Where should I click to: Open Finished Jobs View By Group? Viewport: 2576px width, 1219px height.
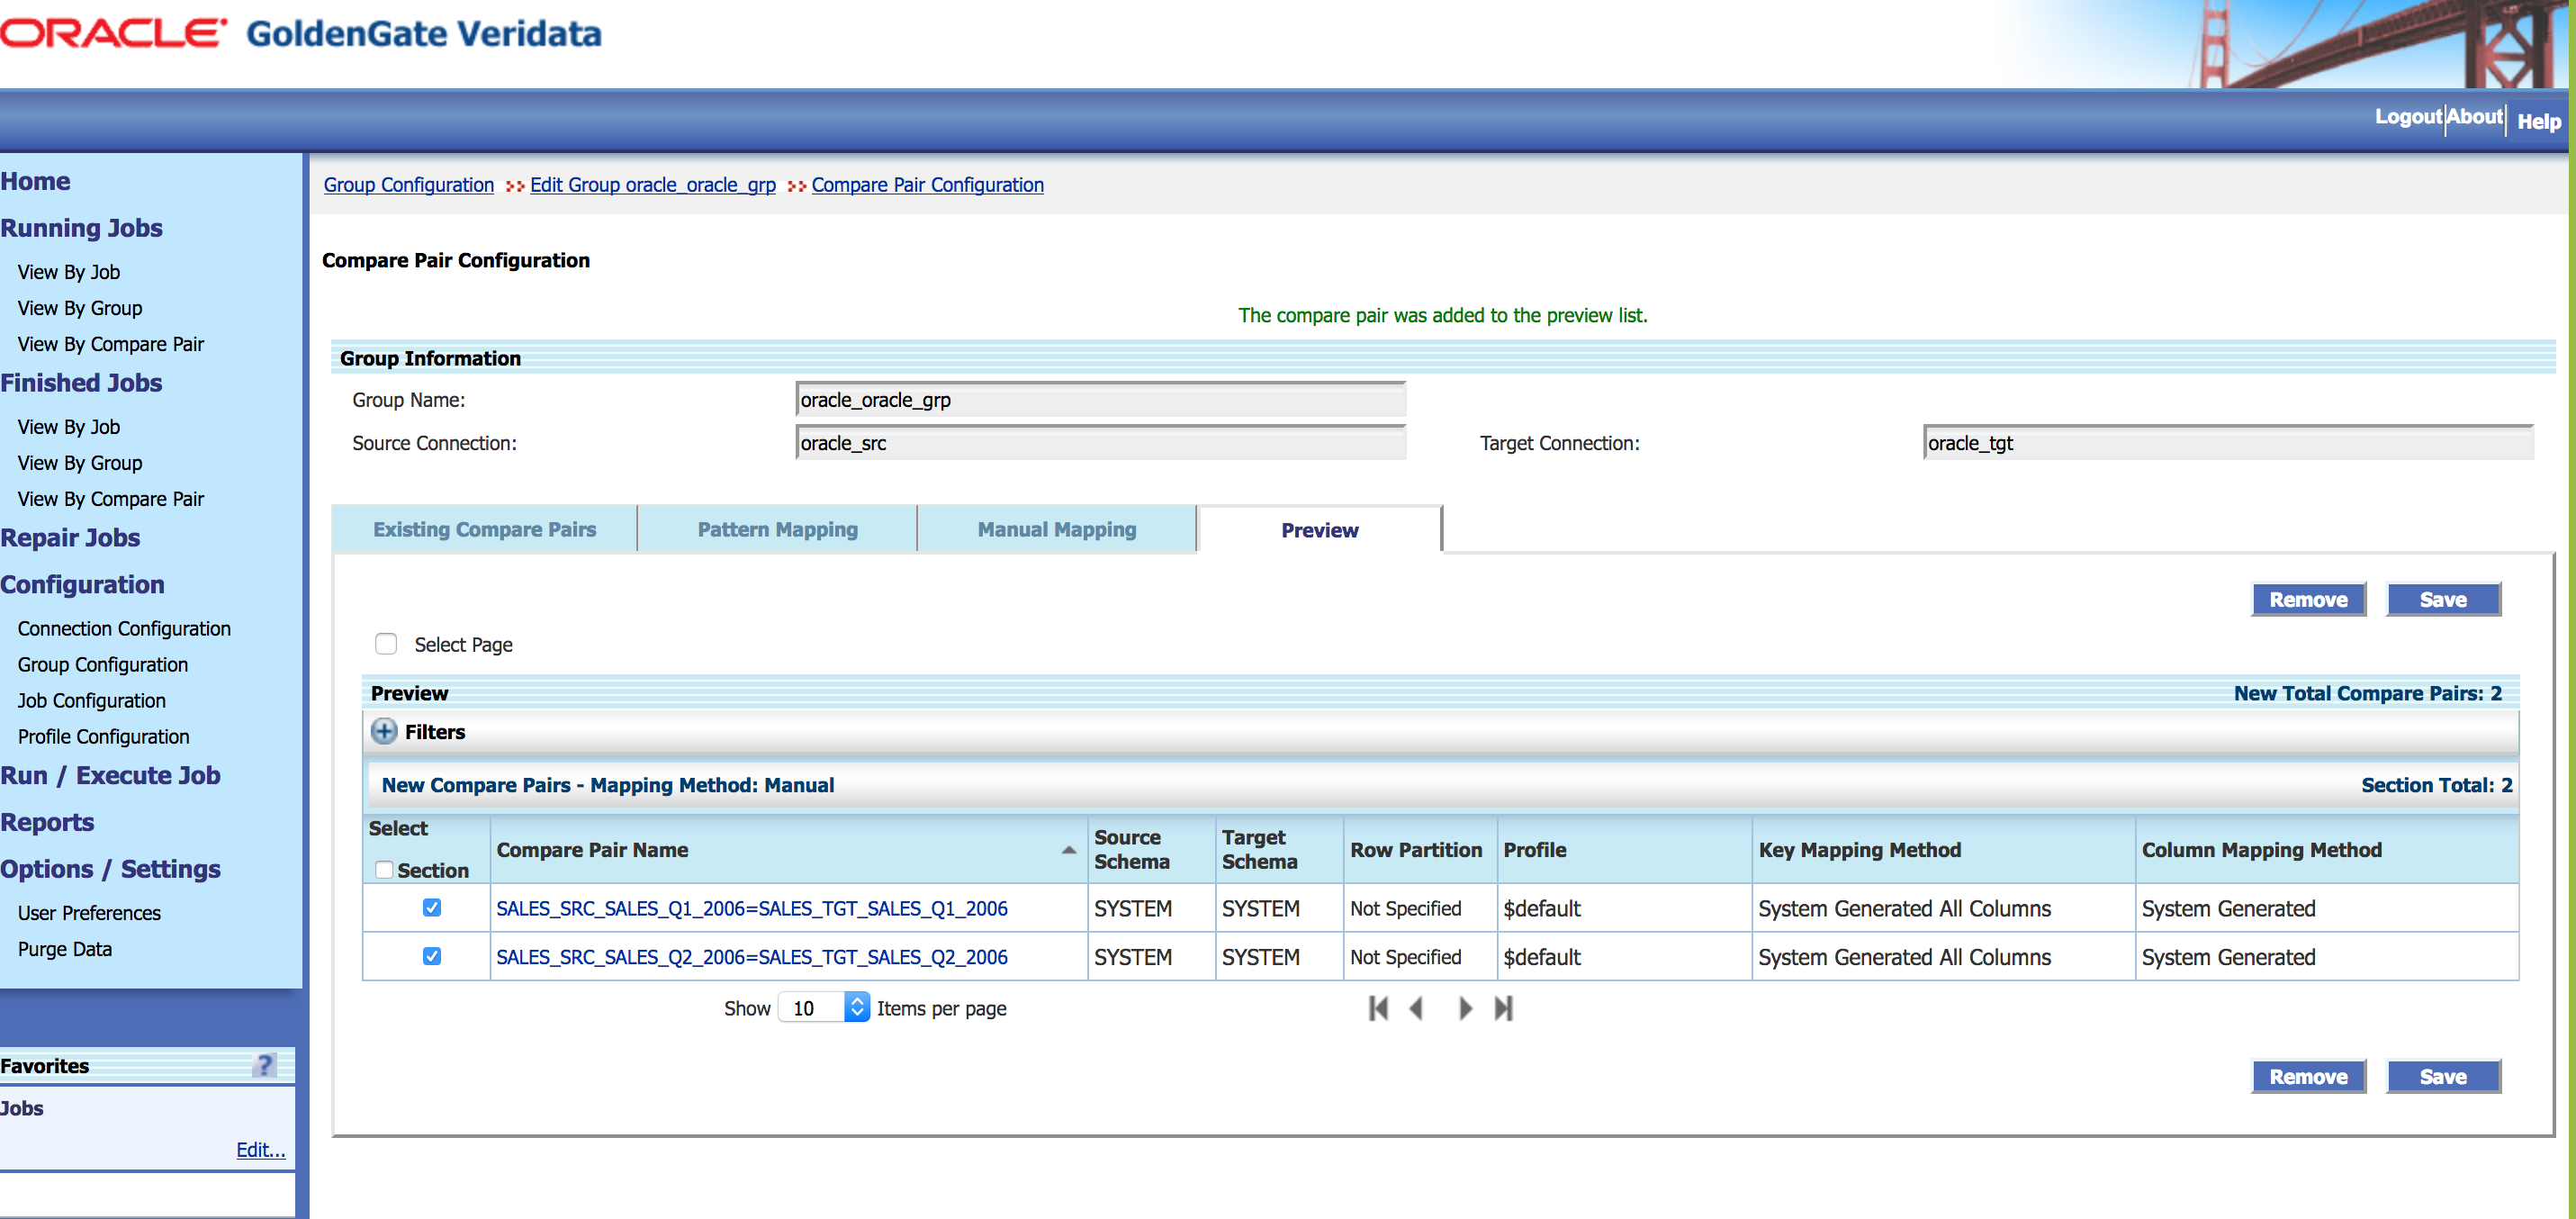tap(80, 463)
